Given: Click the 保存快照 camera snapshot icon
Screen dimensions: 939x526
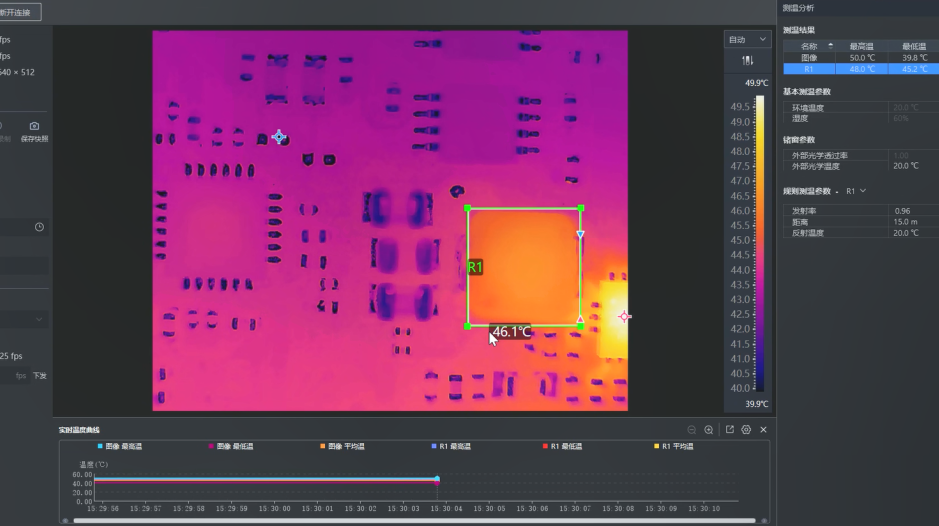Looking at the screenshot, I should [34, 126].
